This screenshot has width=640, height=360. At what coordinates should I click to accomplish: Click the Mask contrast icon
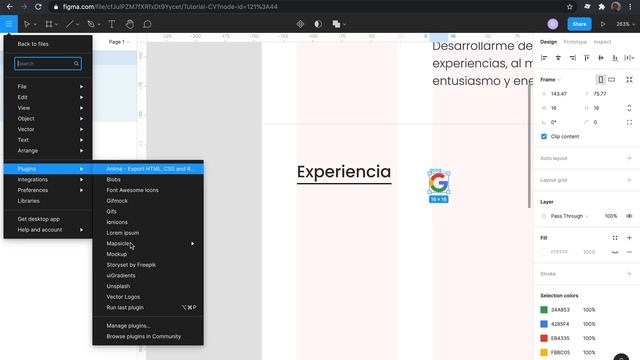[318, 24]
